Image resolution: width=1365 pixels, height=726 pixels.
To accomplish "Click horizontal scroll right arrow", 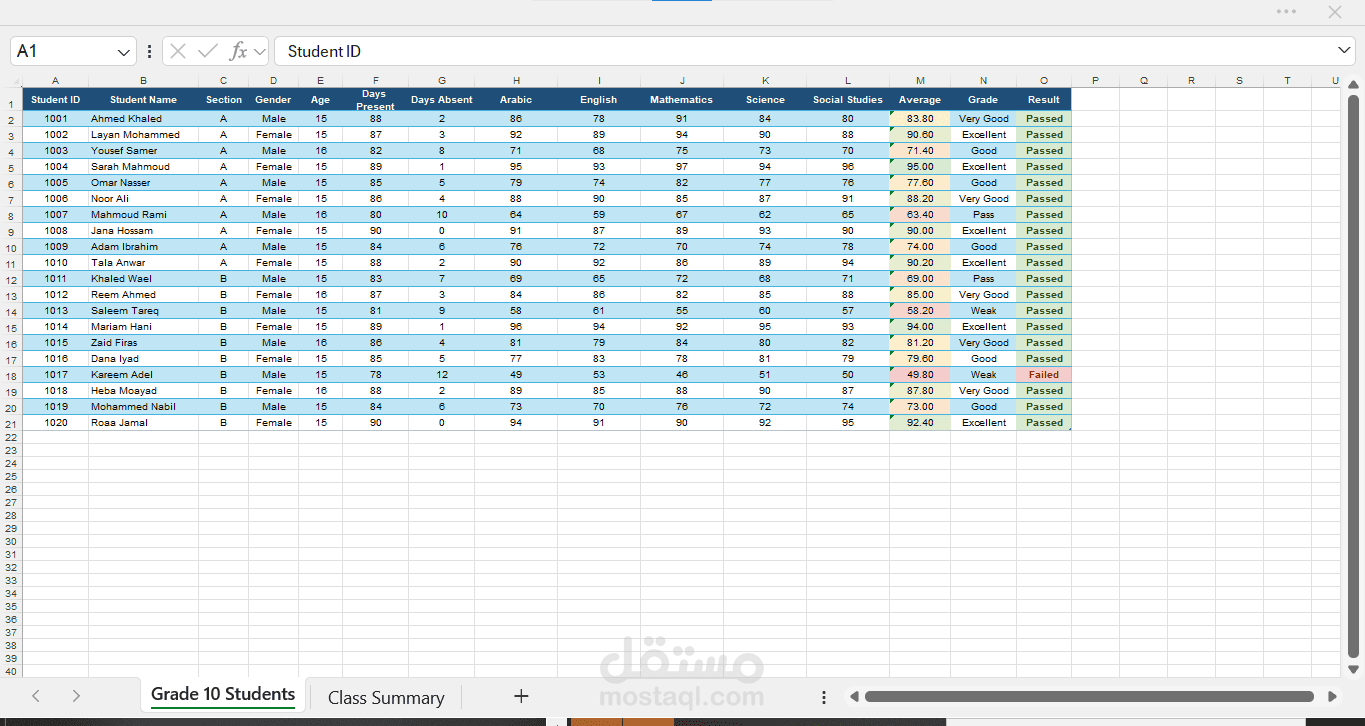I will [1332, 697].
